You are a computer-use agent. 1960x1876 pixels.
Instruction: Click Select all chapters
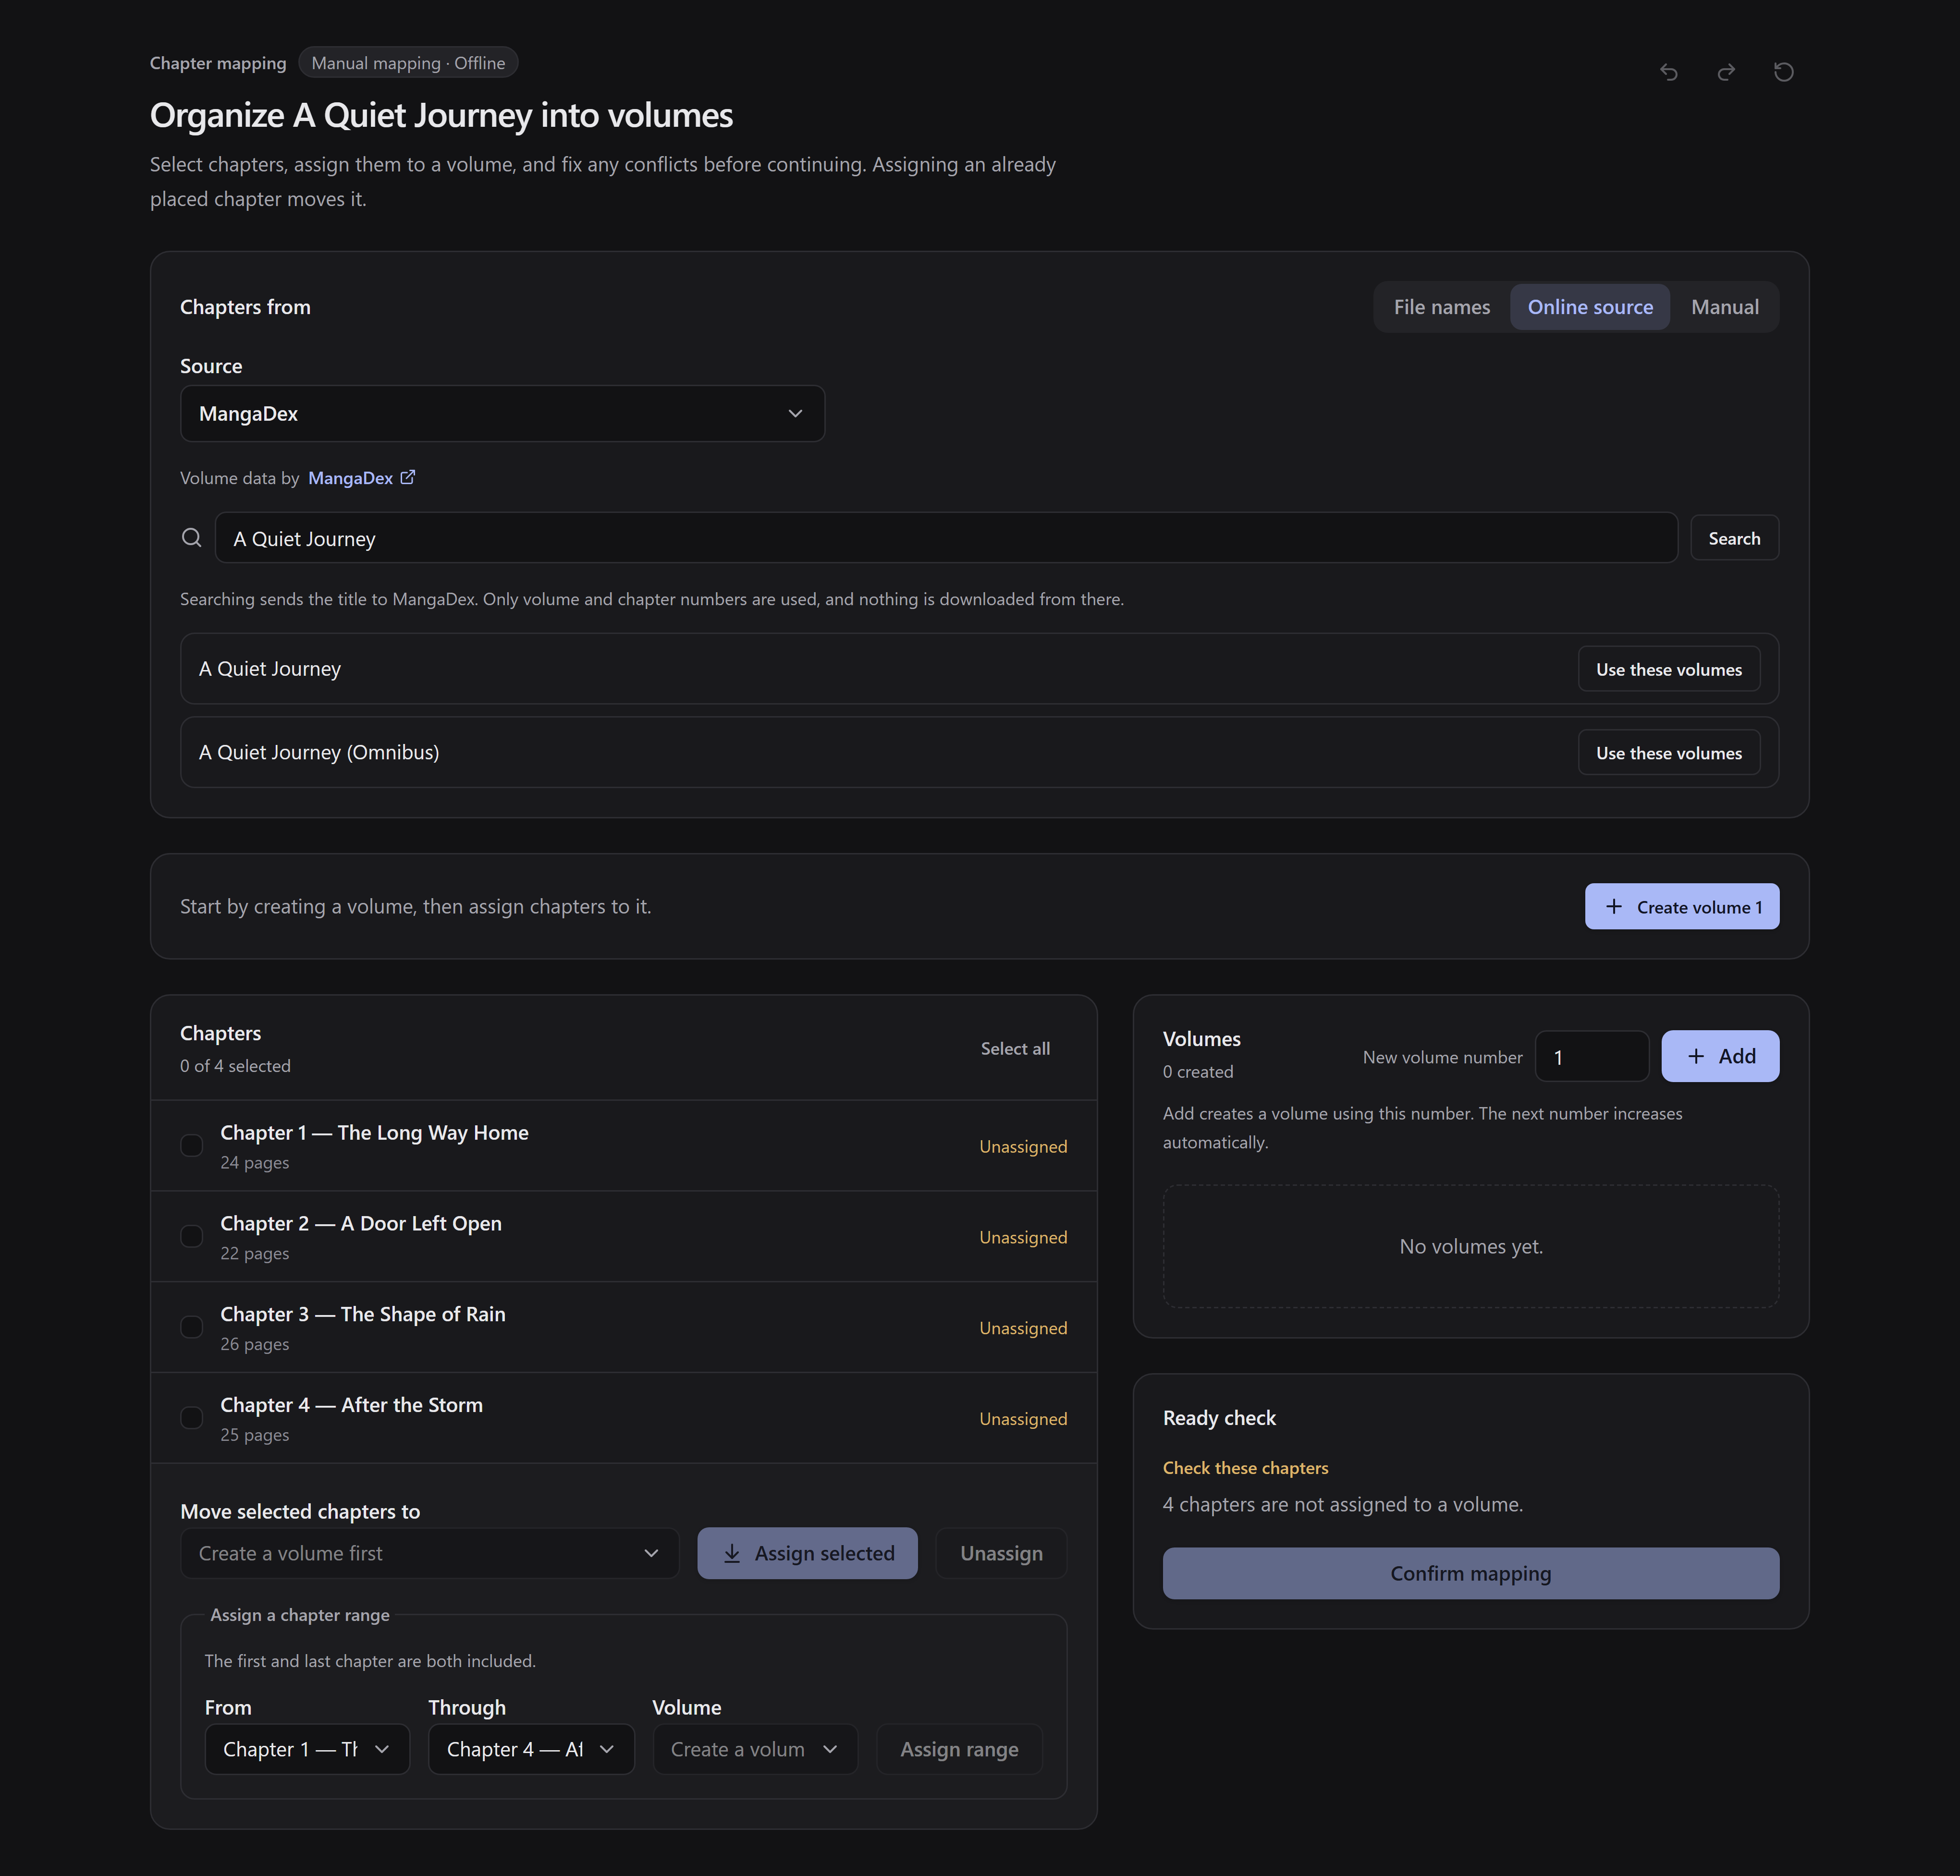[x=1015, y=1048]
